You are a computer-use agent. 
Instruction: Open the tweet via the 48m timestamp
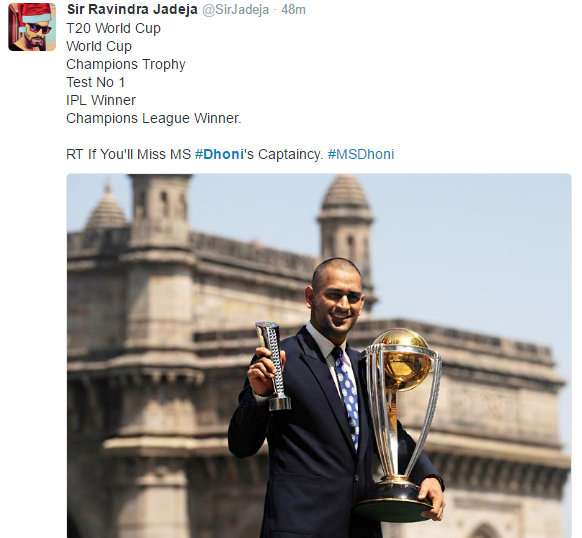[293, 10]
